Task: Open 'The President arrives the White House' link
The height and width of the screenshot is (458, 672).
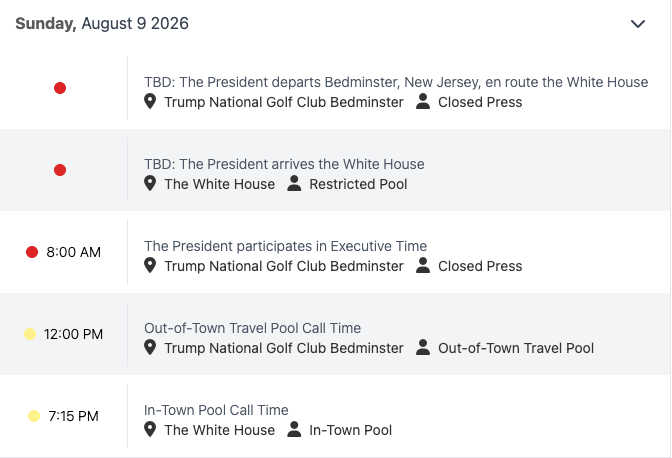Action: point(284,164)
